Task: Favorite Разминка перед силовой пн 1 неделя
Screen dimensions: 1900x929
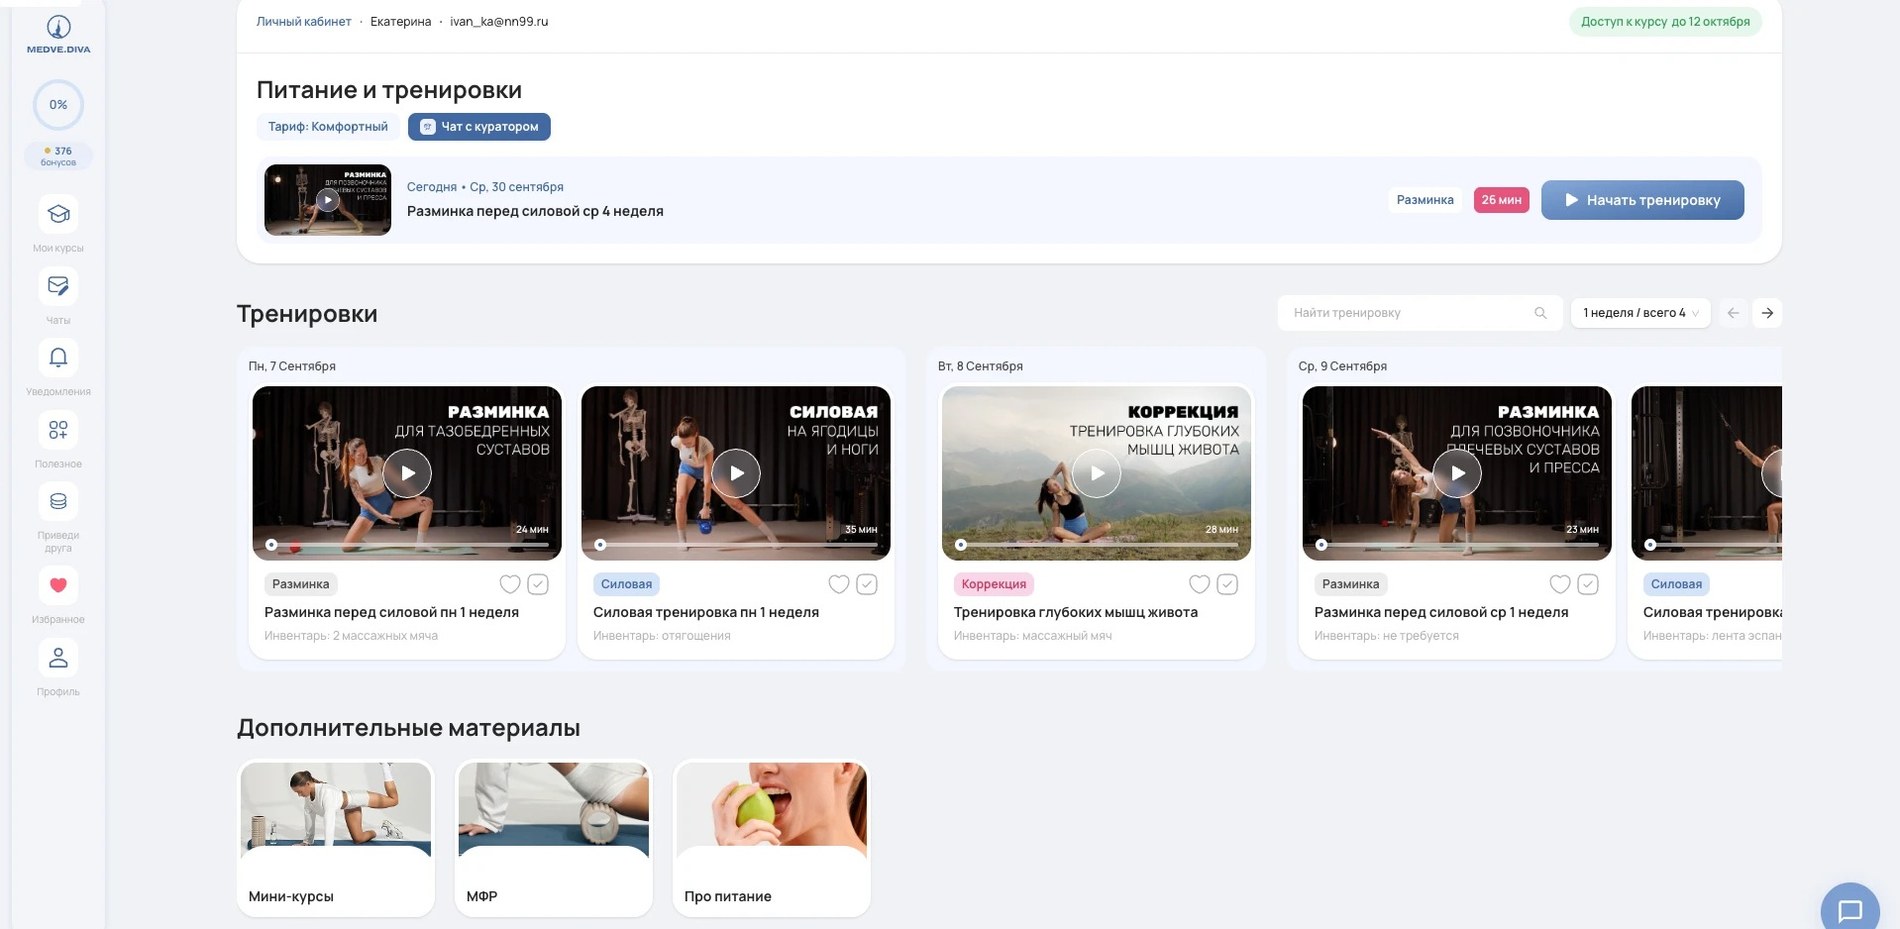Action: (510, 584)
